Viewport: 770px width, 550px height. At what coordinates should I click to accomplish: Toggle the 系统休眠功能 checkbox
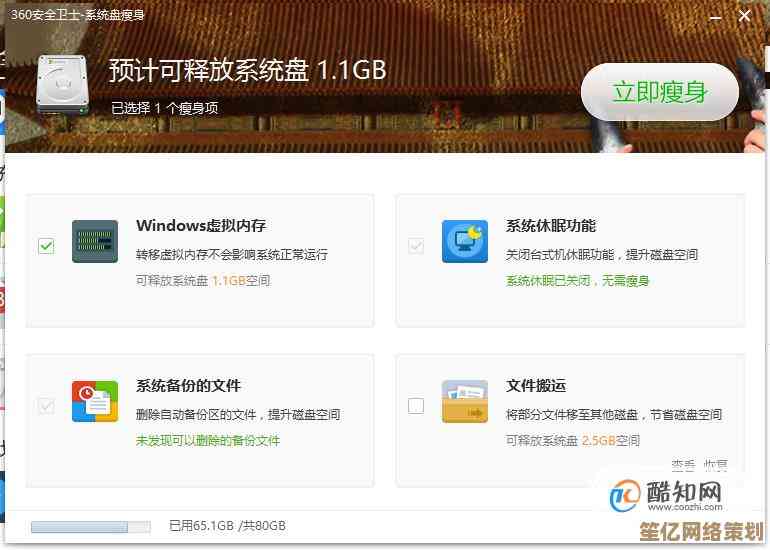[x=416, y=246]
